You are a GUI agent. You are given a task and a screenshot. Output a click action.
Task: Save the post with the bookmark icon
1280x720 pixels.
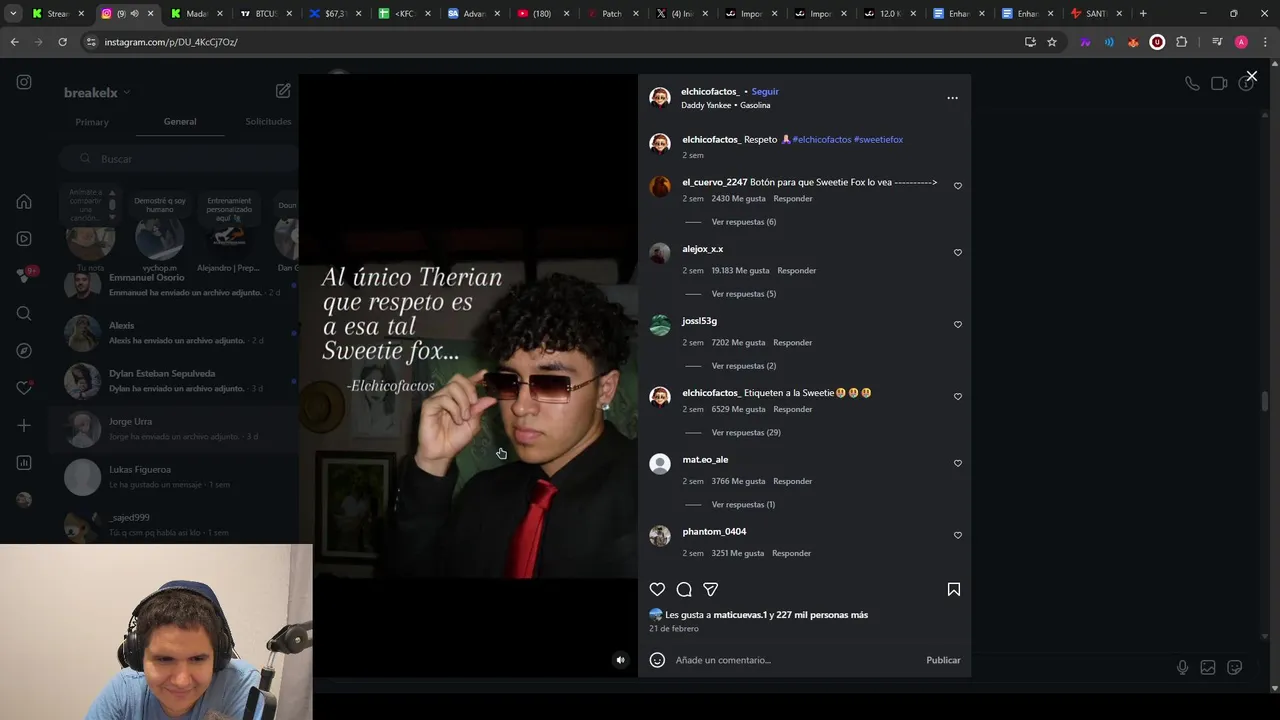[954, 590]
